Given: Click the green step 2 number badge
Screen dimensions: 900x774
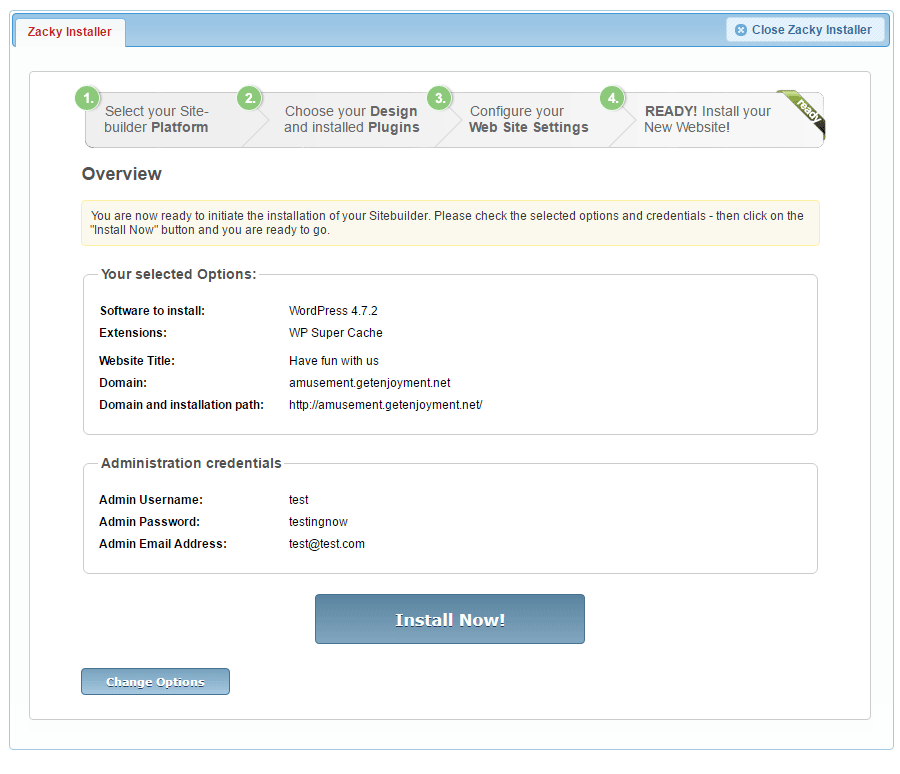Looking at the screenshot, I should point(250,98).
